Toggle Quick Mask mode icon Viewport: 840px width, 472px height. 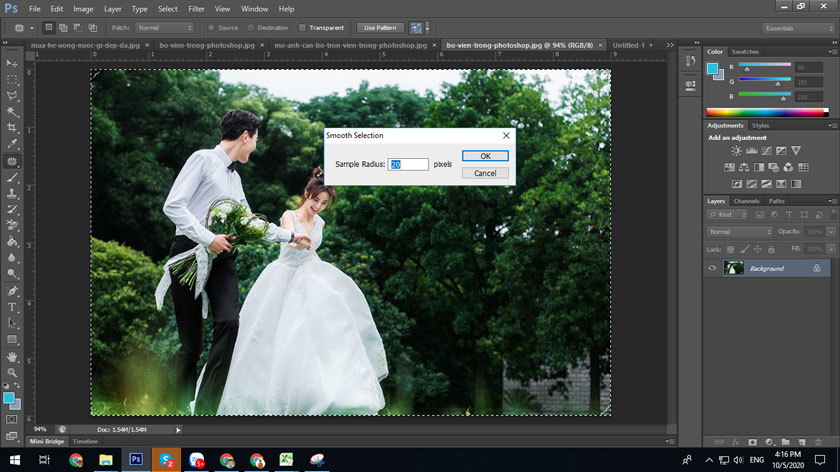[x=12, y=419]
